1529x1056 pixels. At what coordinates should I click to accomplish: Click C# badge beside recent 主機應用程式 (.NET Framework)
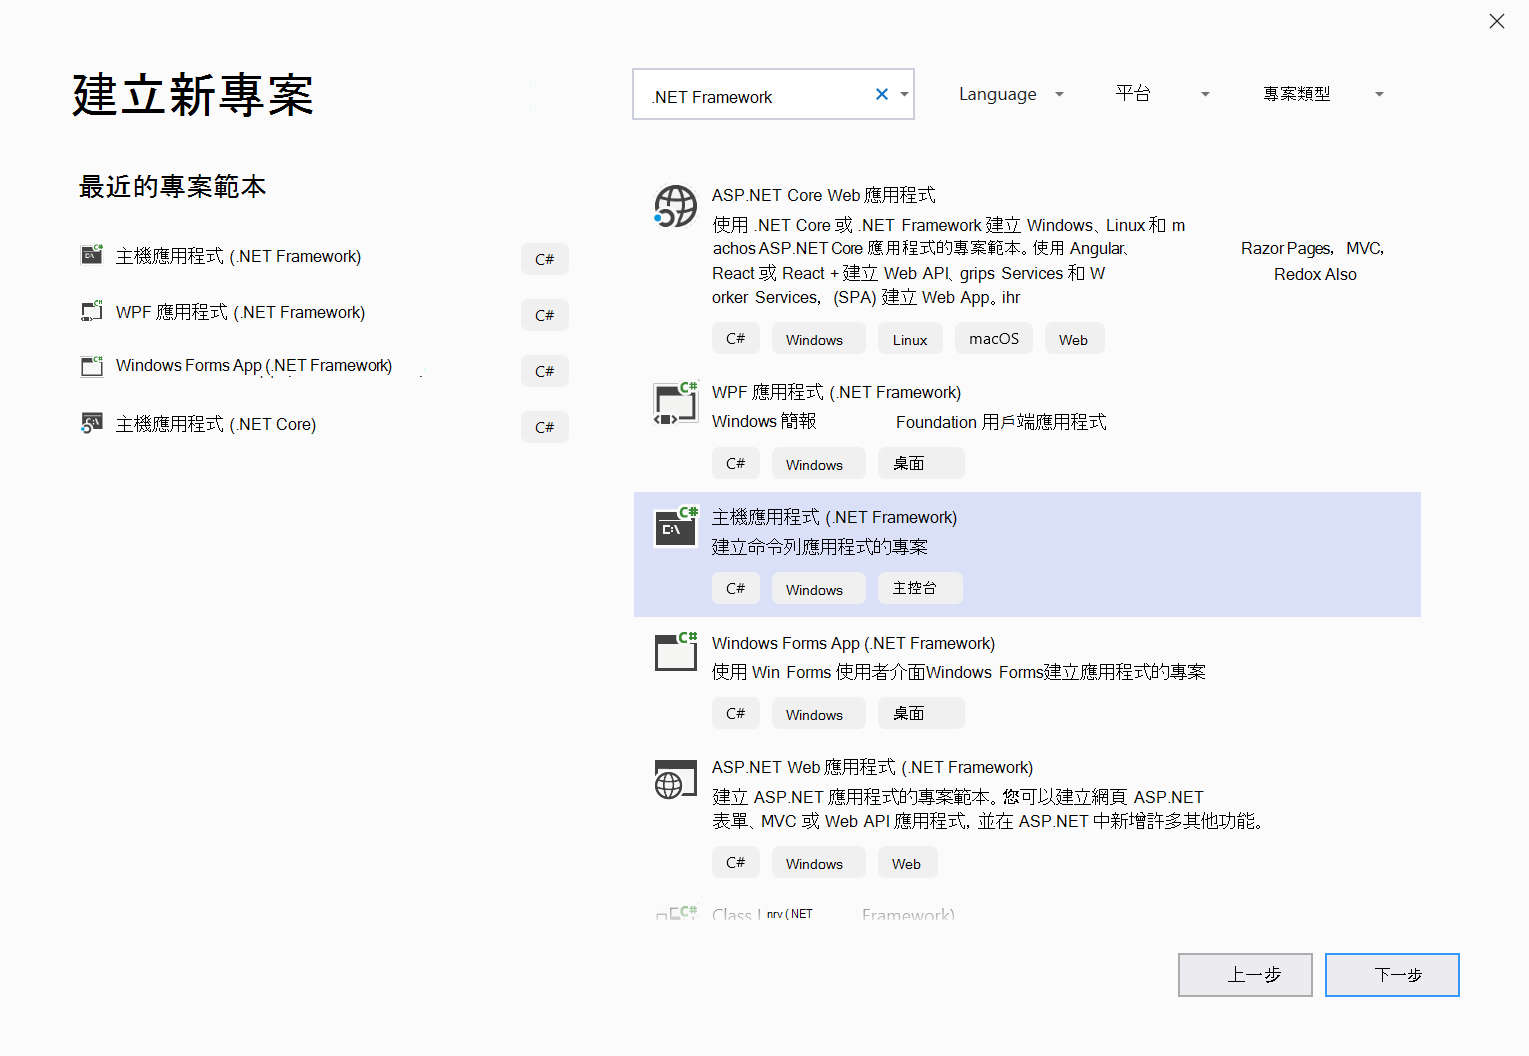coord(545,259)
